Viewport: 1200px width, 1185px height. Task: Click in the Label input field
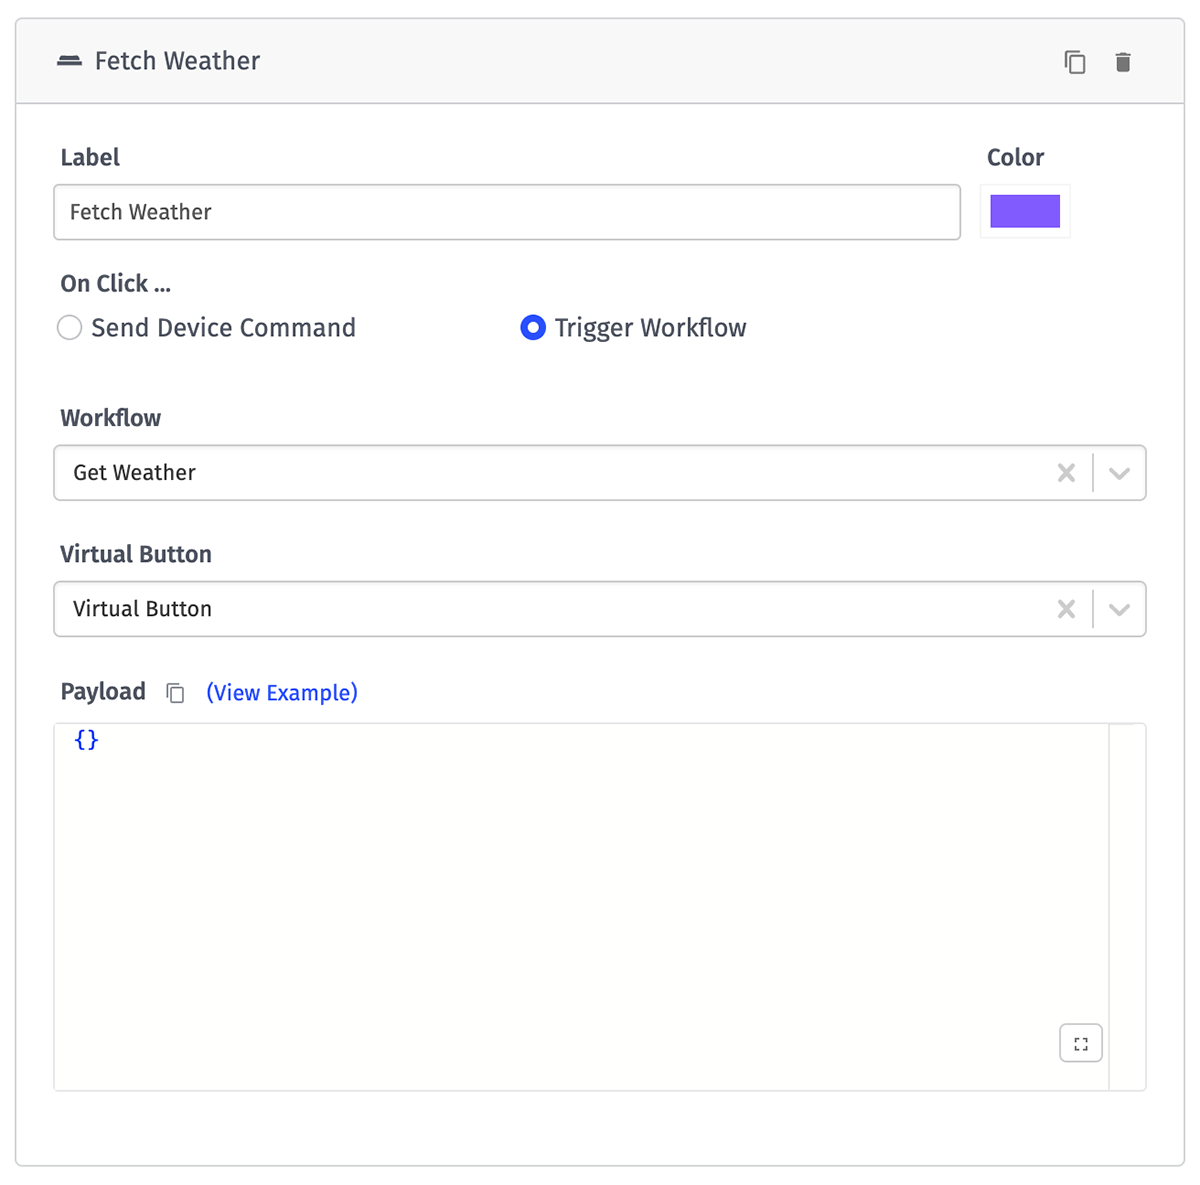(x=507, y=212)
